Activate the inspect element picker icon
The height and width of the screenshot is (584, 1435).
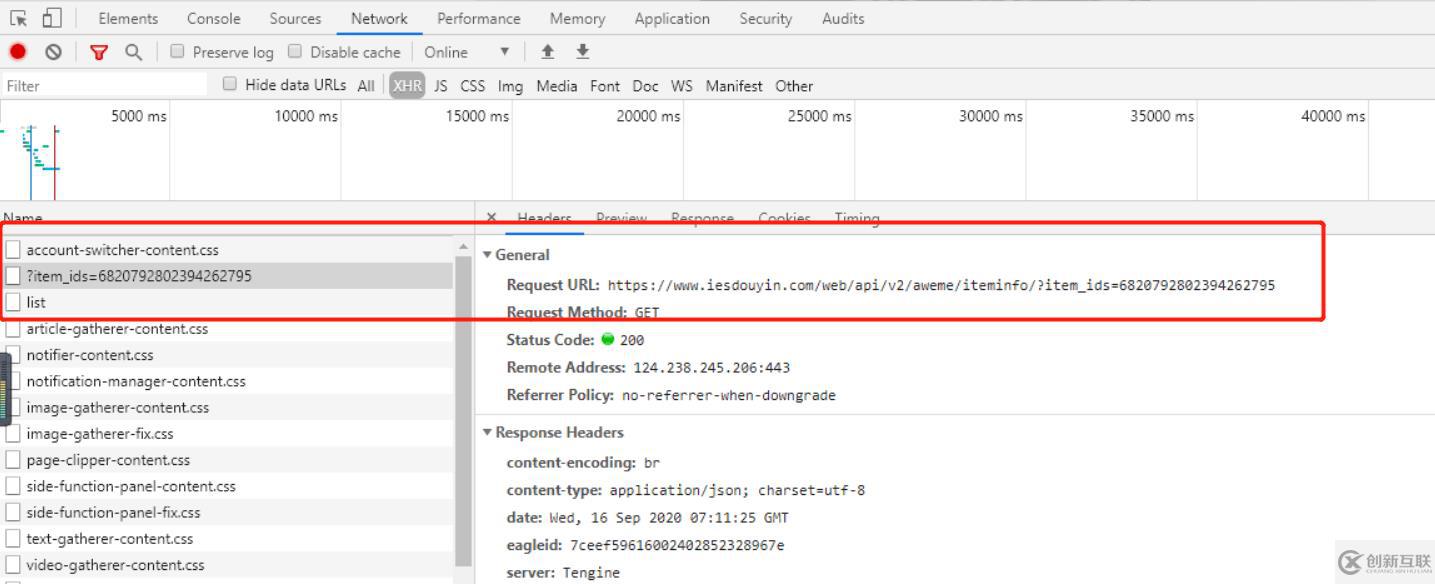(18, 18)
